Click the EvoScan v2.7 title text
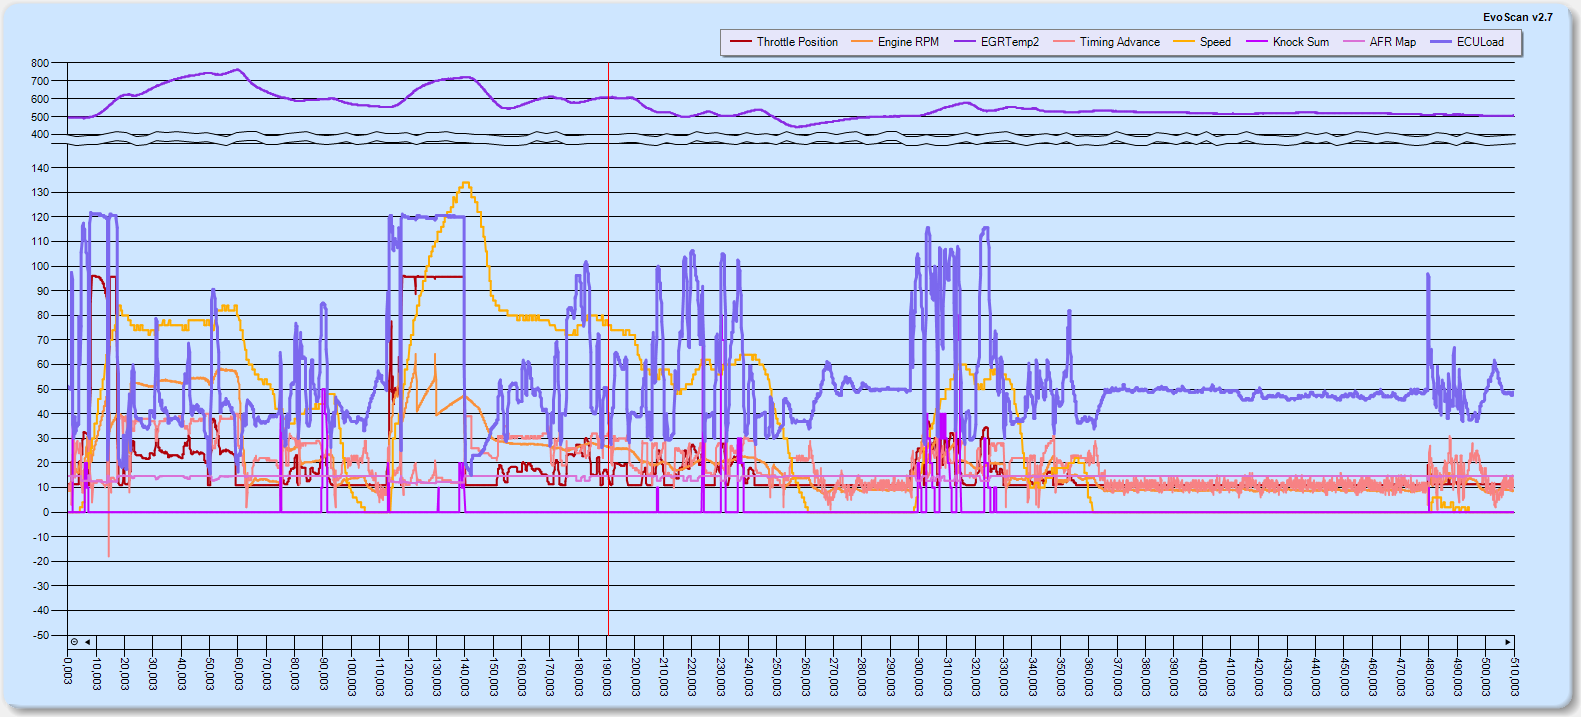This screenshot has height=717, width=1581. 1517,17
